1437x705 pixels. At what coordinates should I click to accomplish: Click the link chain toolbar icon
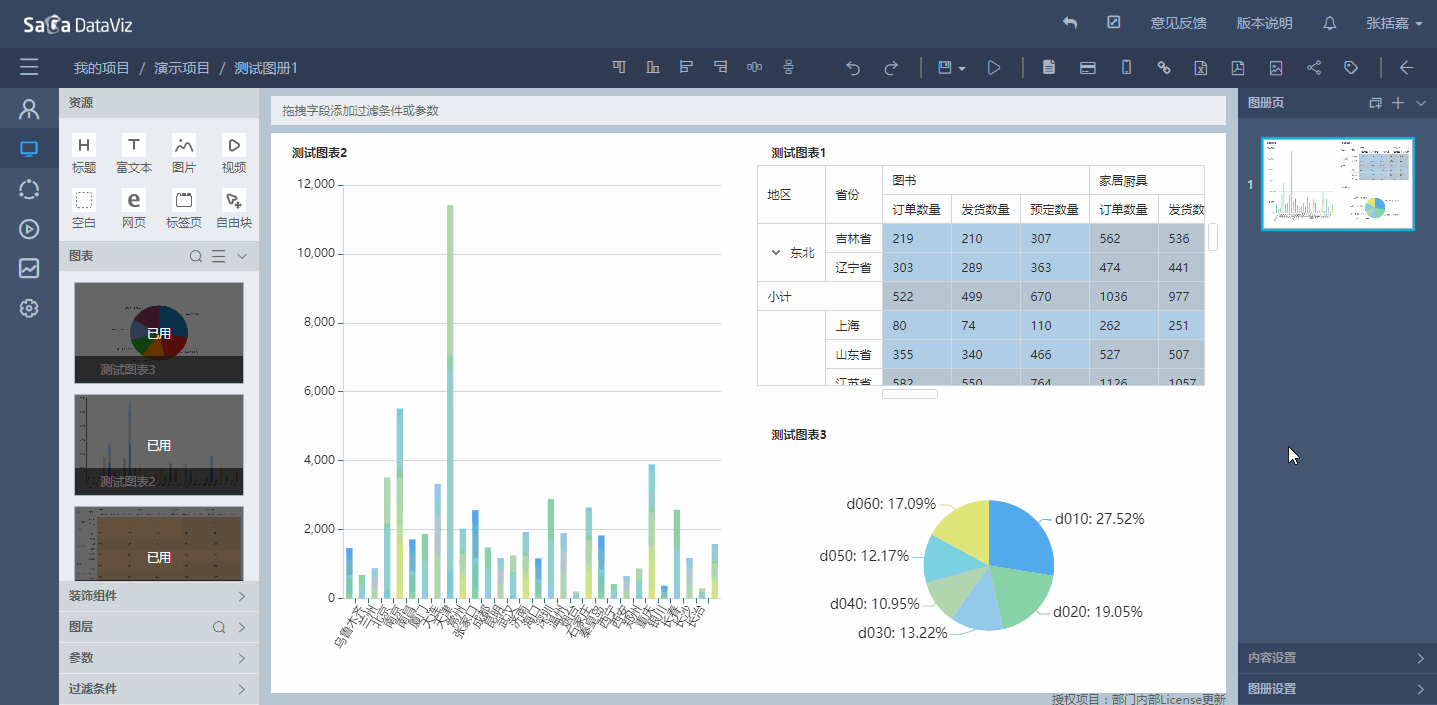(1164, 67)
